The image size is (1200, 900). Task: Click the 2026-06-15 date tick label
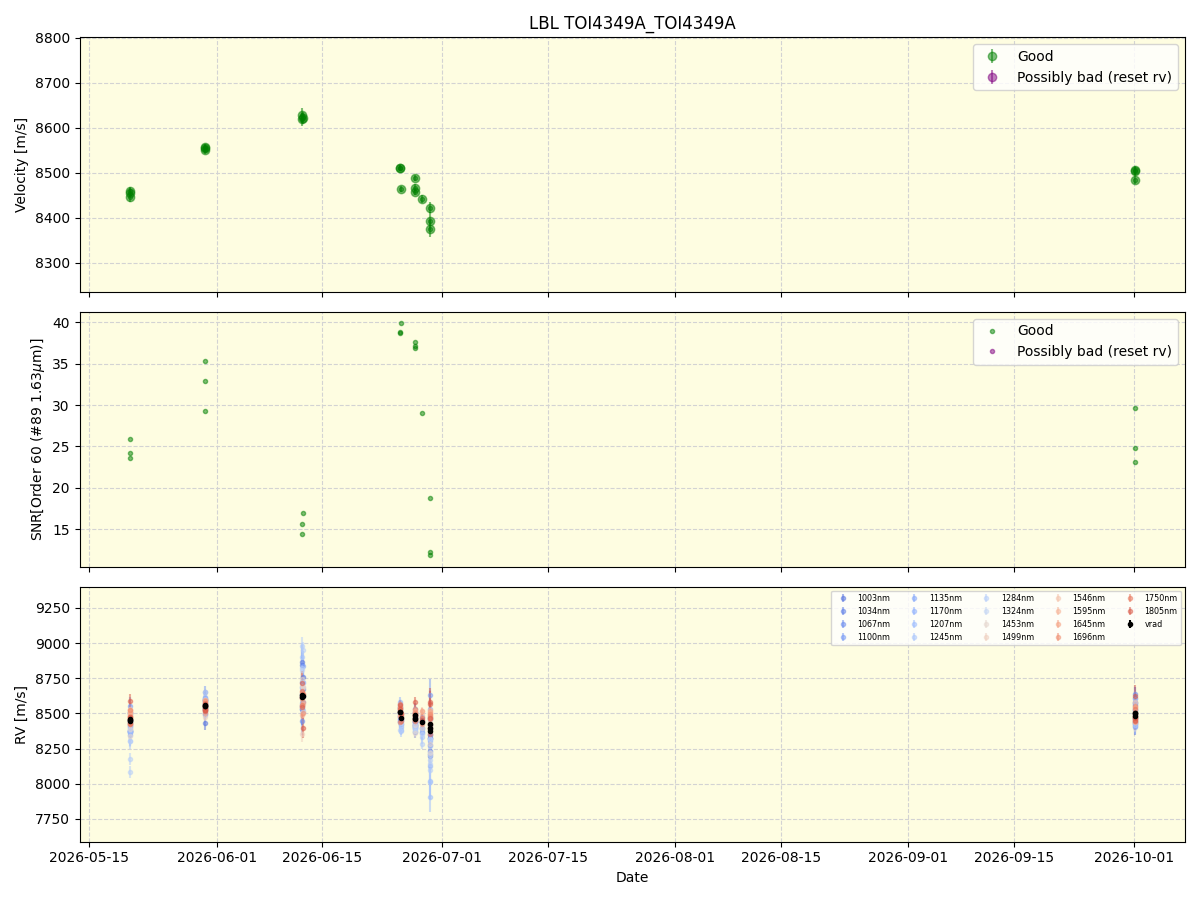pyautogui.click(x=322, y=857)
